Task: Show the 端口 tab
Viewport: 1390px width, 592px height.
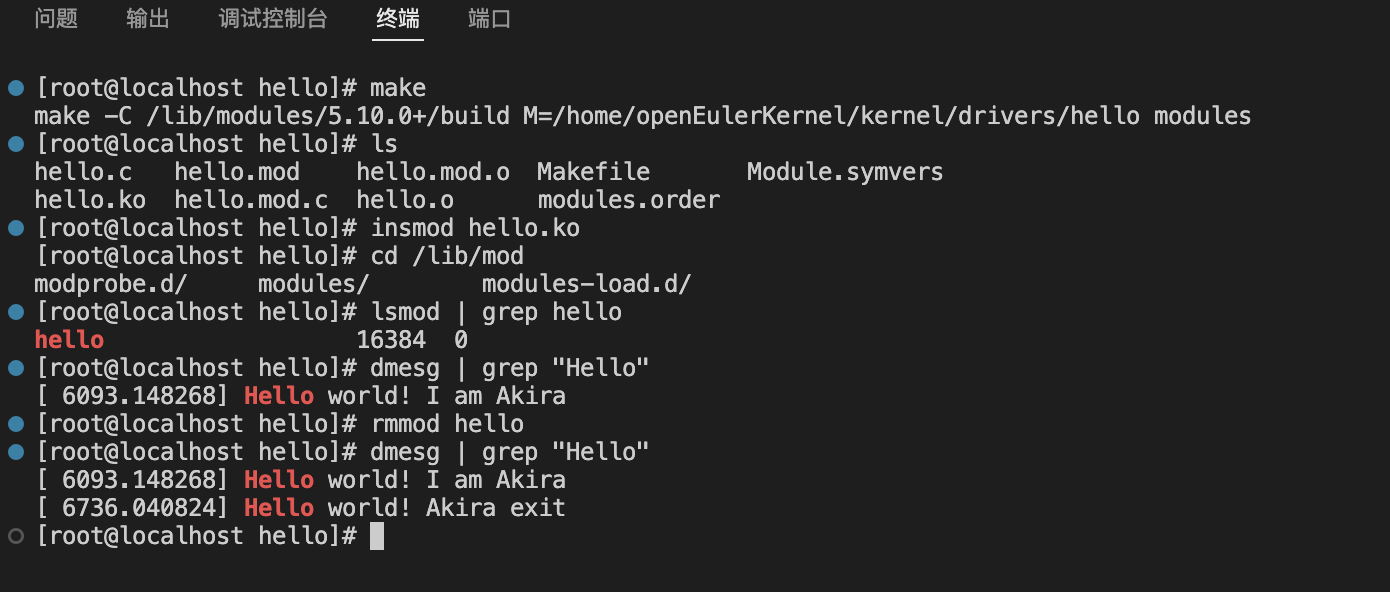Action: (x=490, y=19)
